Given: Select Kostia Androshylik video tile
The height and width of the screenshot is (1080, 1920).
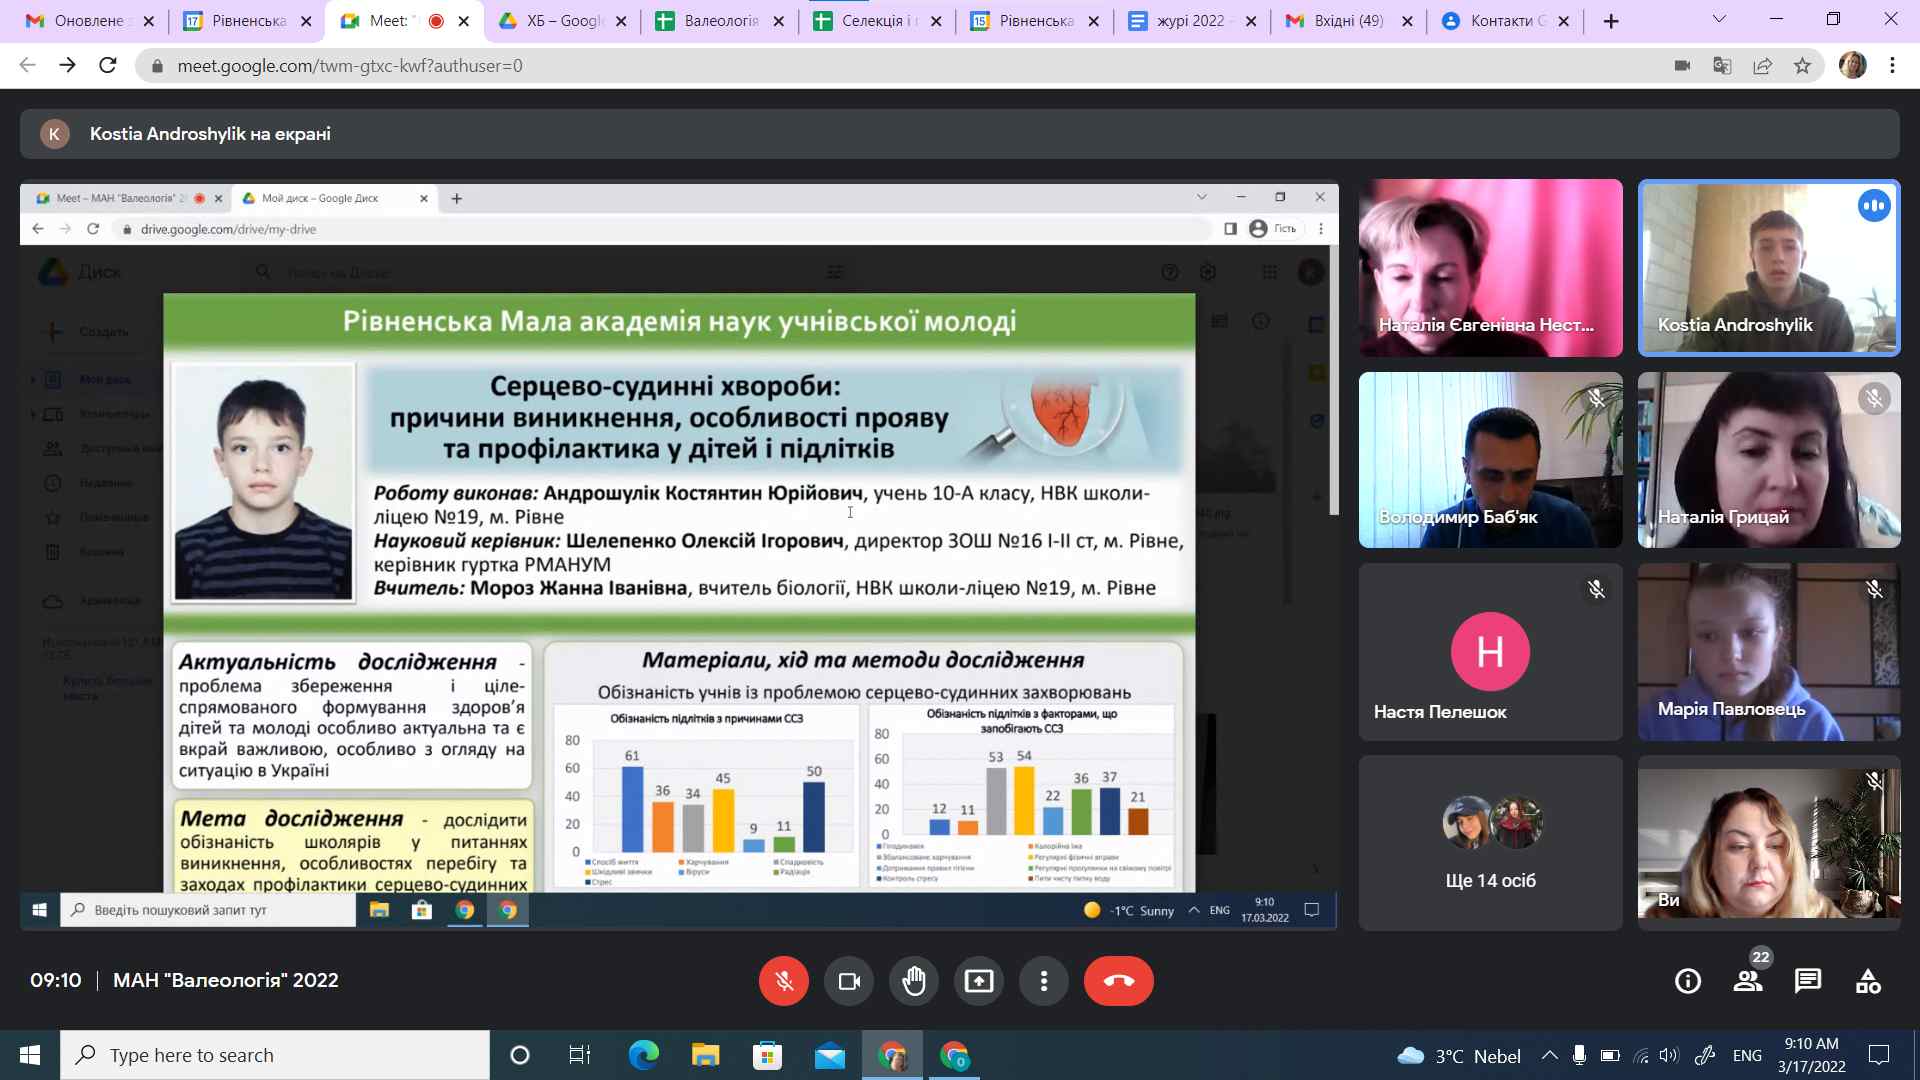Looking at the screenshot, I should point(1768,268).
